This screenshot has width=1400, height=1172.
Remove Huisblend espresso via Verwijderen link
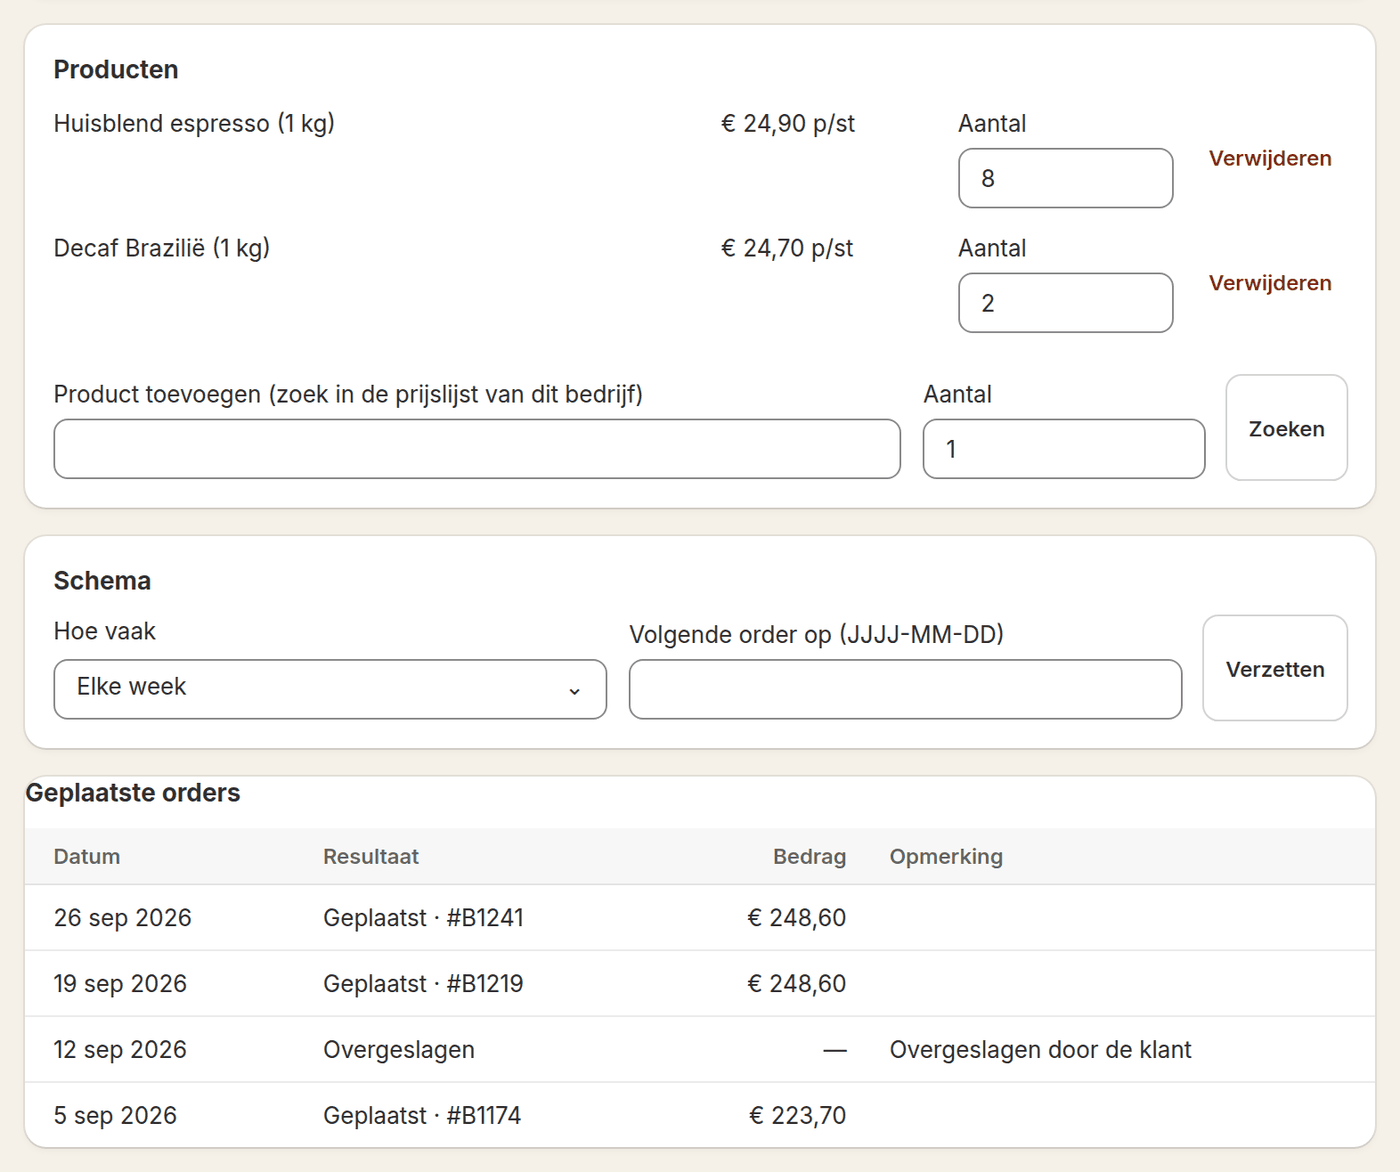point(1270,158)
